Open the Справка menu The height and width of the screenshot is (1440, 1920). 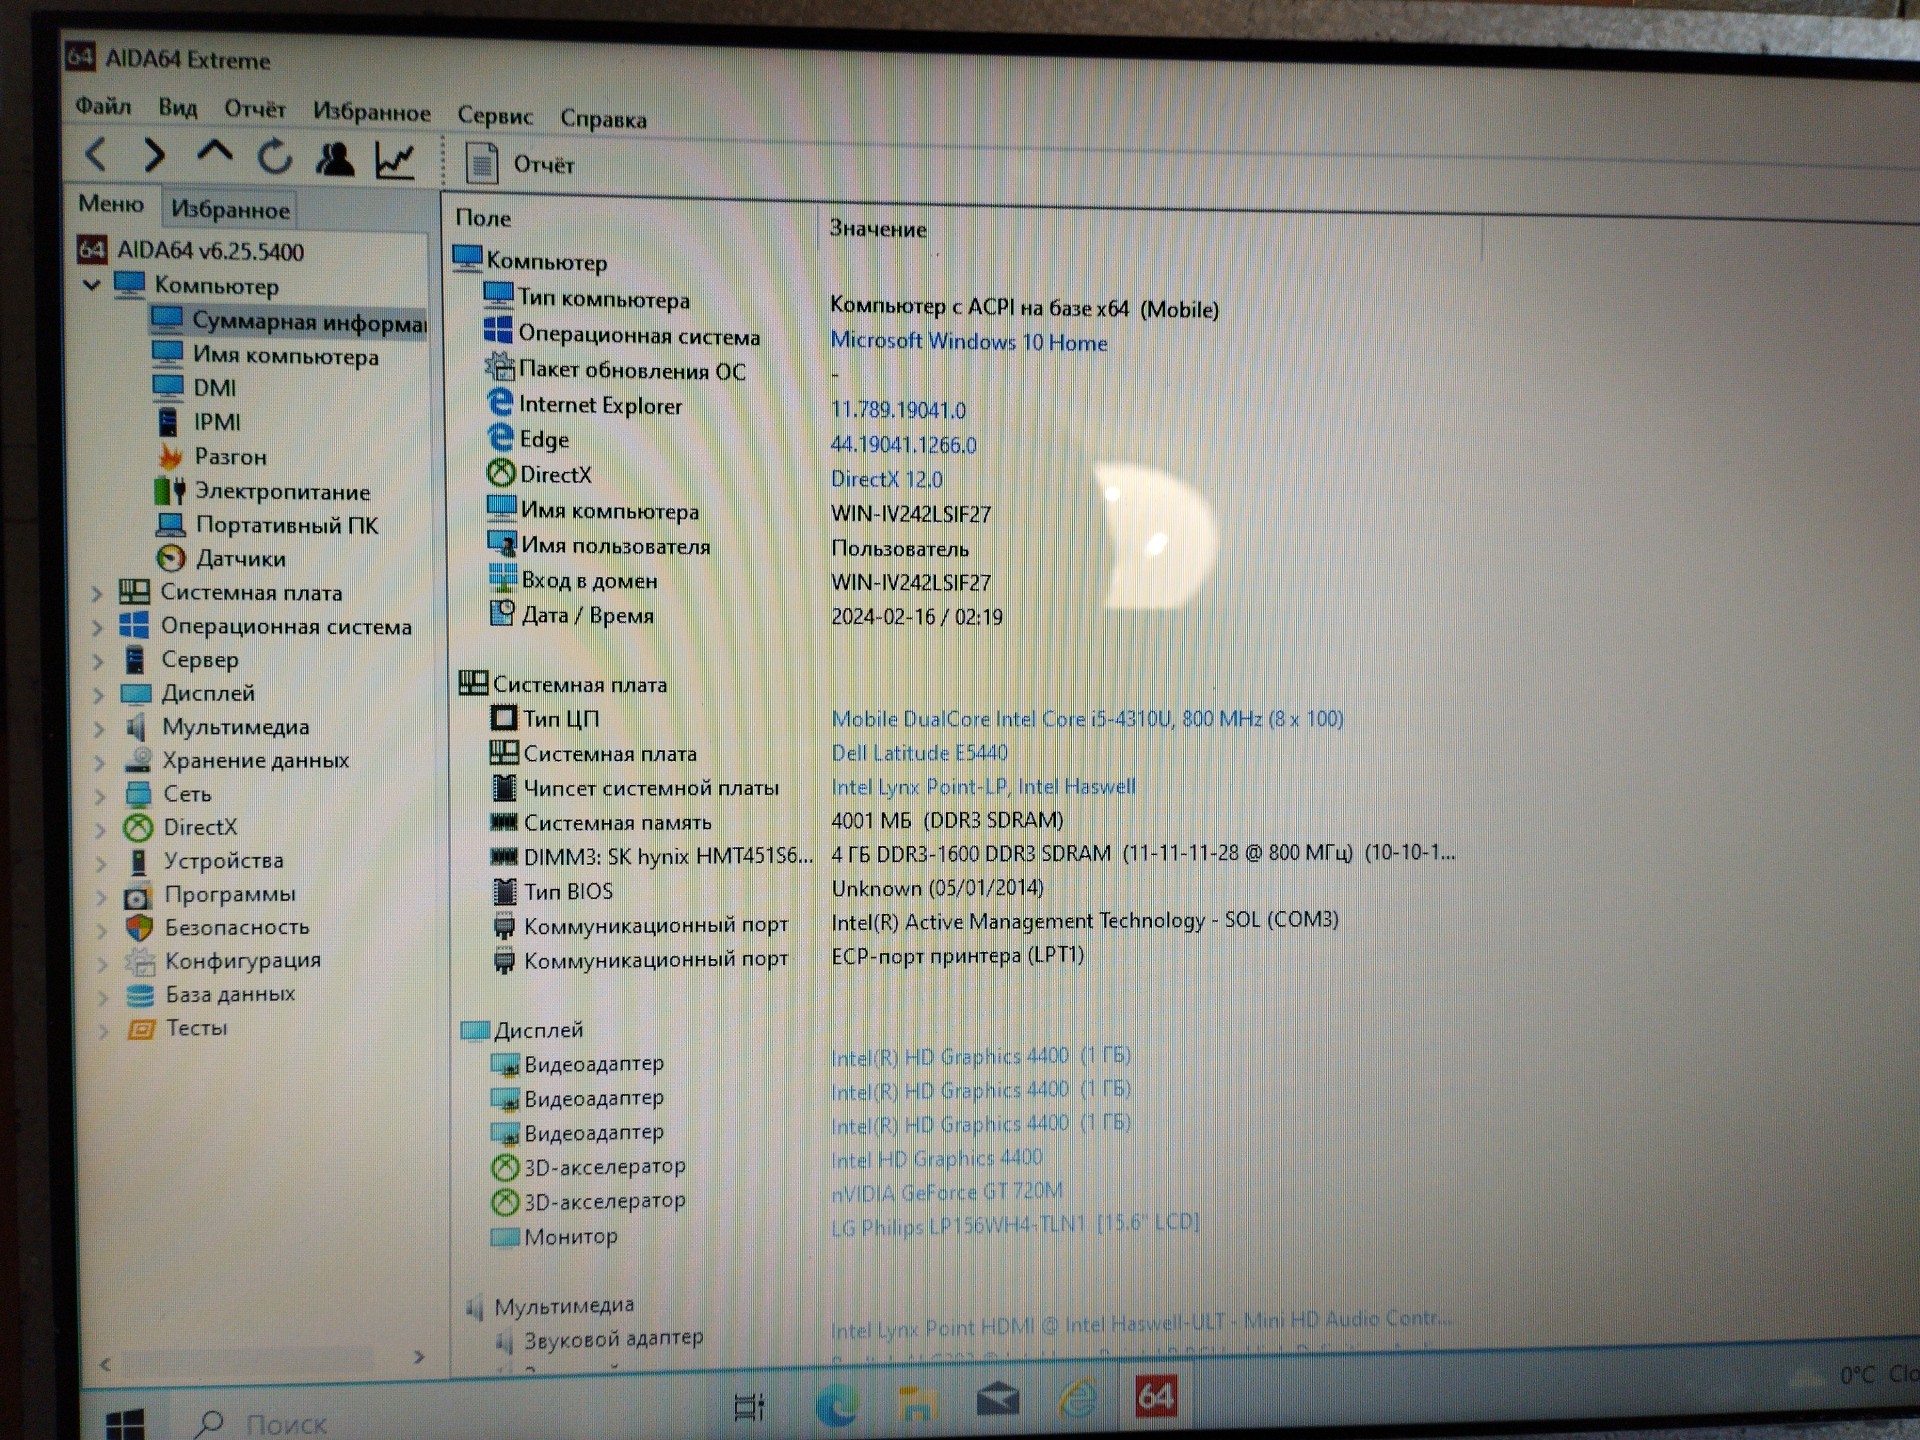[x=603, y=118]
